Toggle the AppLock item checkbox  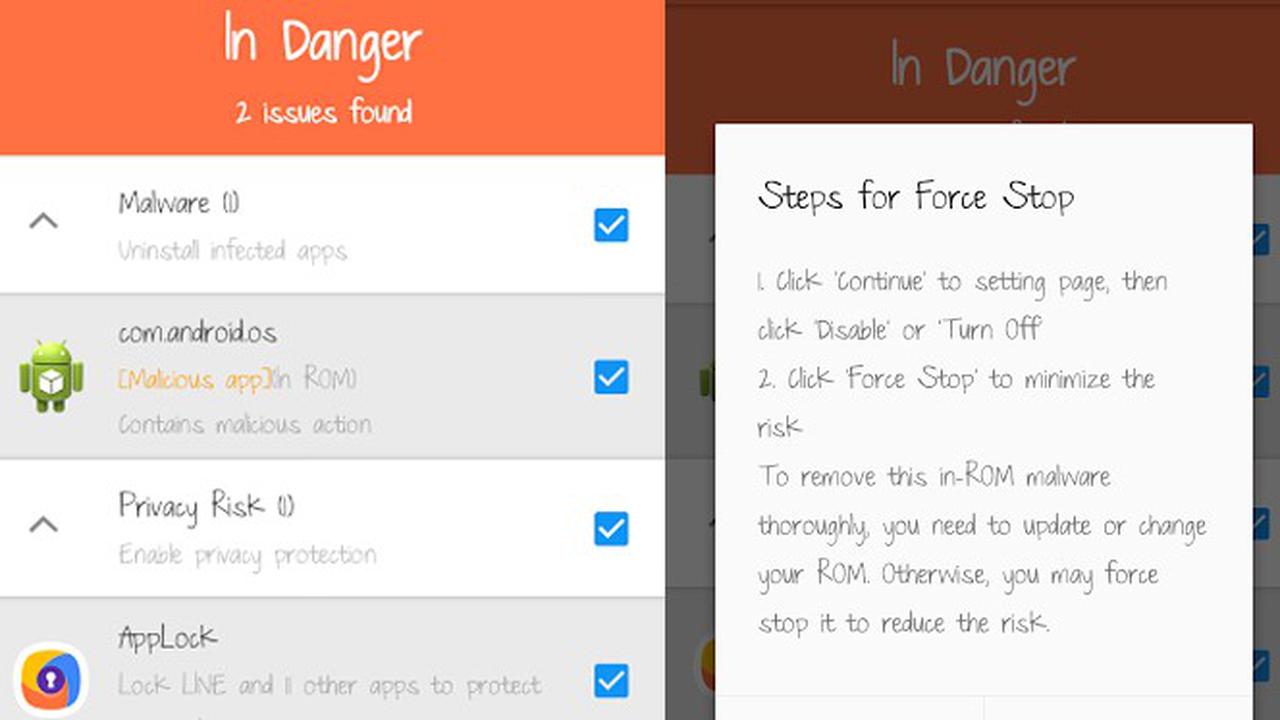pyautogui.click(x=611, y=680)
